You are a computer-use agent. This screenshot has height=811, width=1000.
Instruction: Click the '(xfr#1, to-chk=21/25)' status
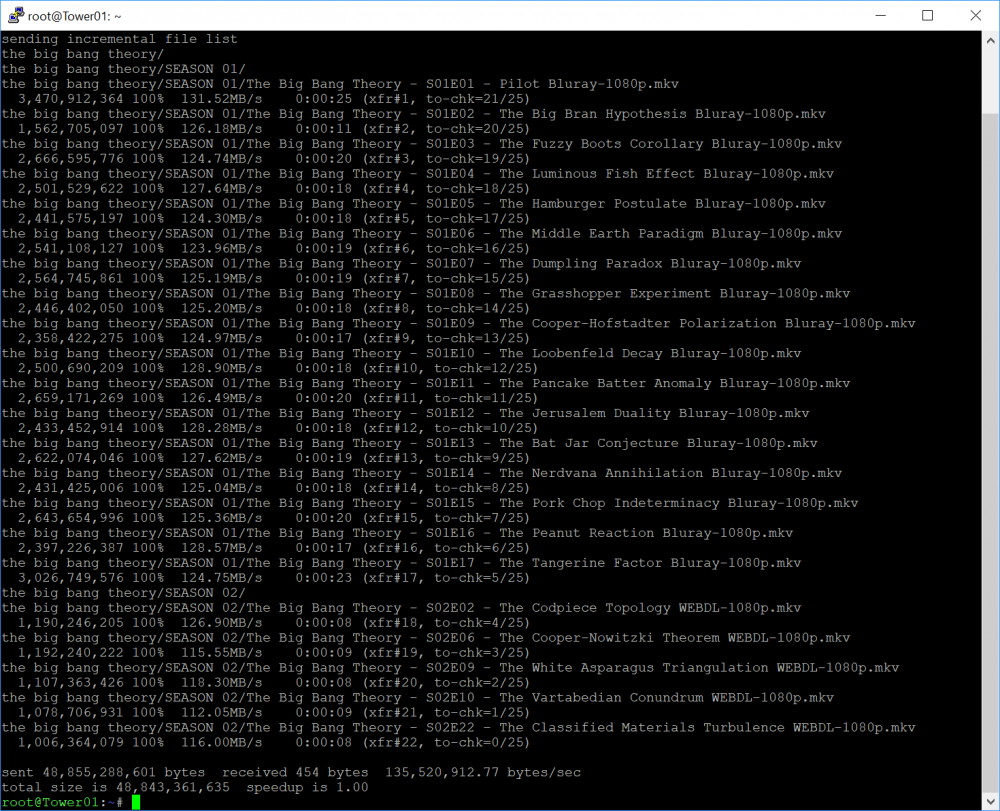(446, 99)
